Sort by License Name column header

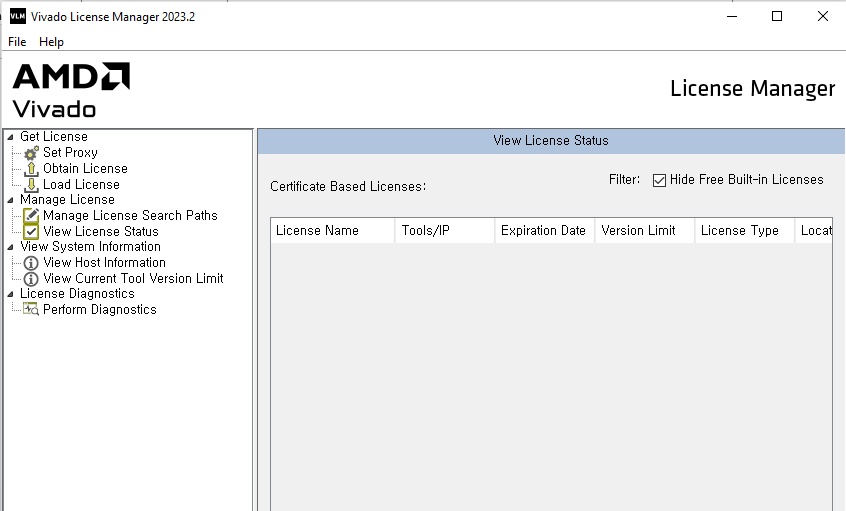pyautogui.click(x=333, y=231)
